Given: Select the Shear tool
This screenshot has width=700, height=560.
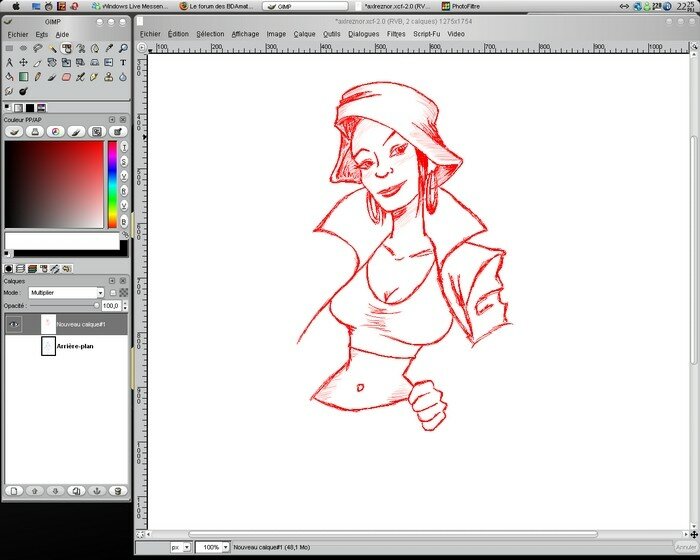Looking at the screenshot, I should tap(80, 63).
